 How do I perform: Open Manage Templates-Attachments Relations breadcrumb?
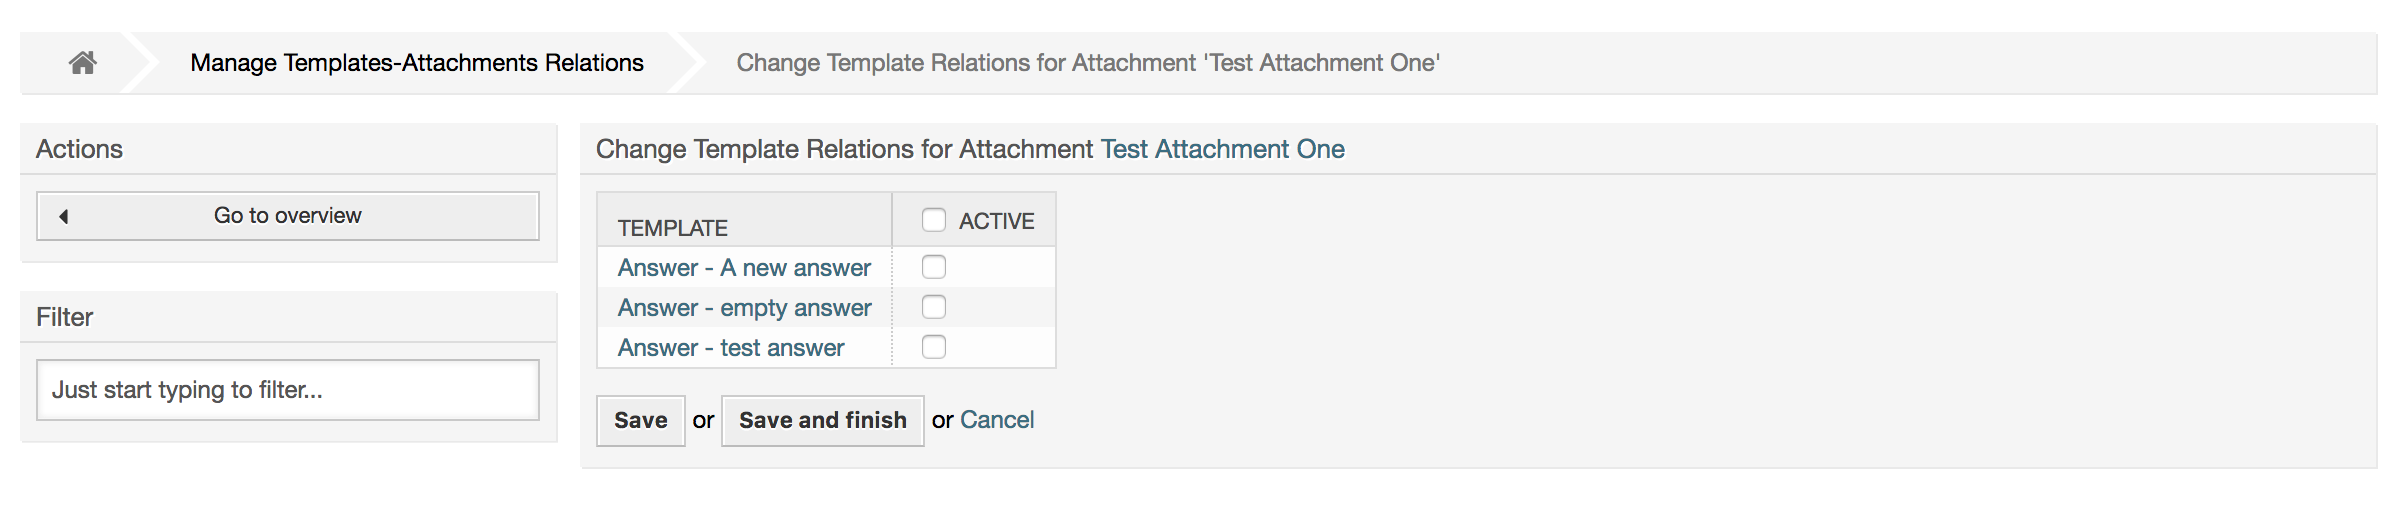(x=417, y=63)
